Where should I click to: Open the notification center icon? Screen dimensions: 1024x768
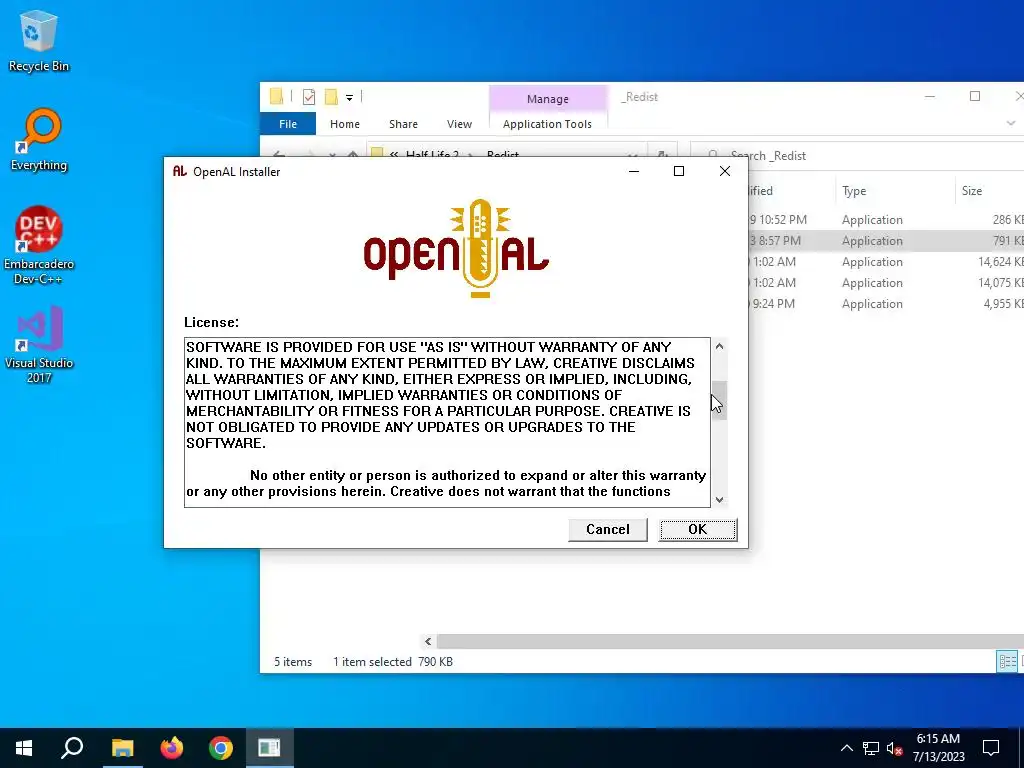pyautogui.click(x=991, y=748)
